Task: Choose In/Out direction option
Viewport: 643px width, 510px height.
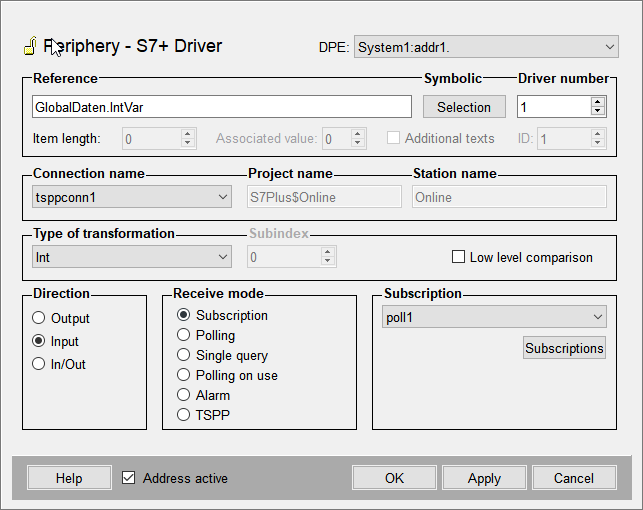Action: 39,364
